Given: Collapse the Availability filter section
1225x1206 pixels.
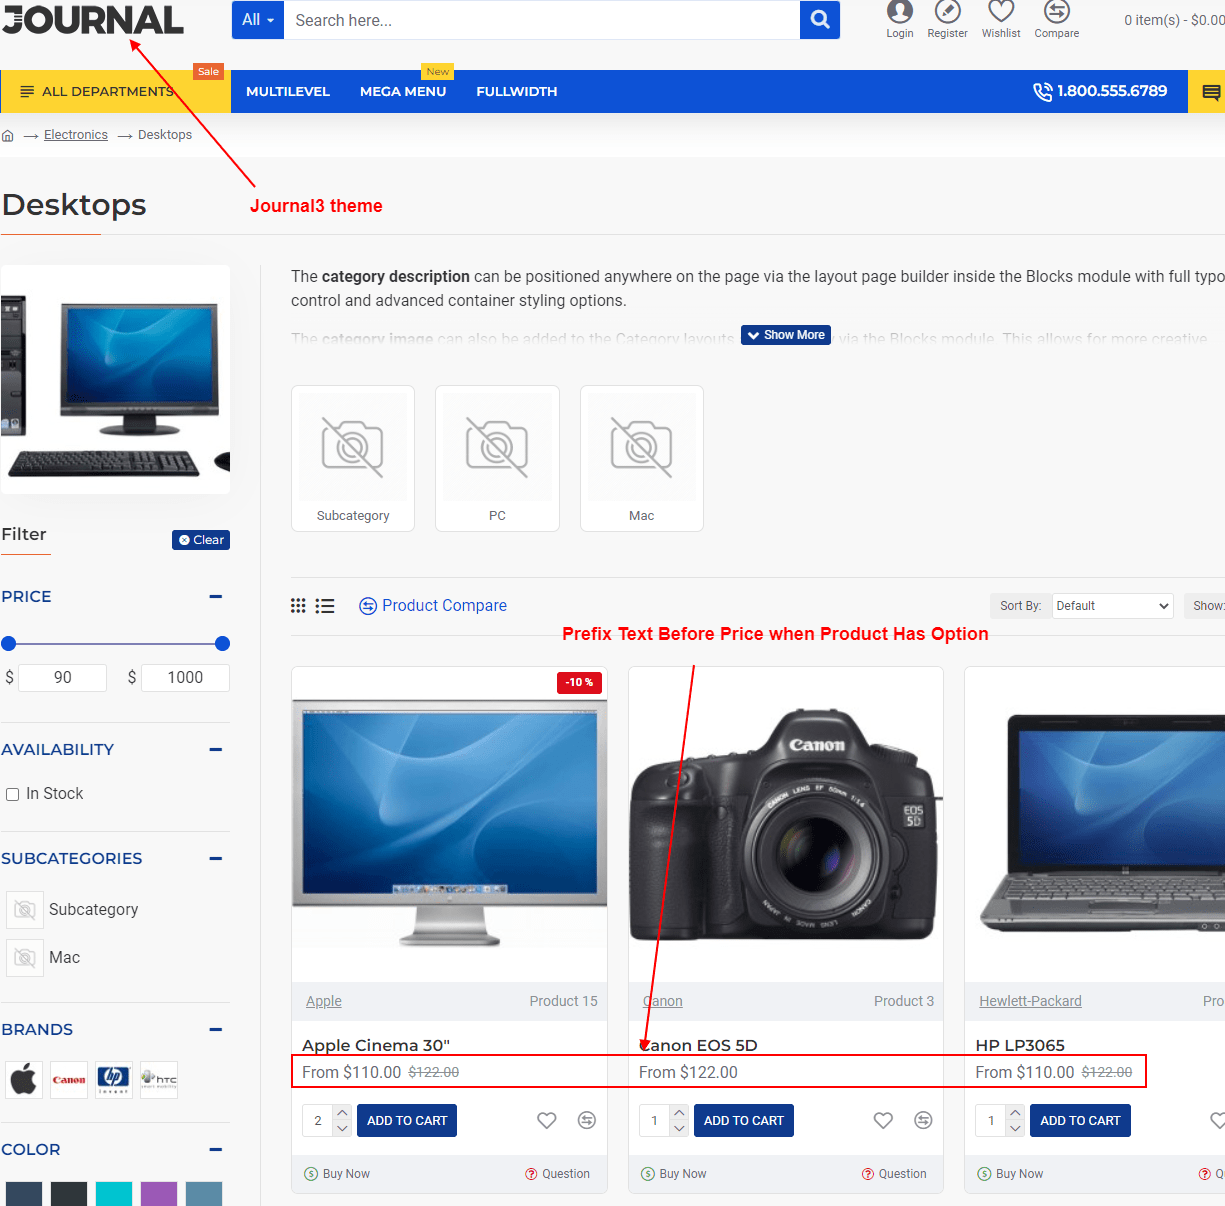Looking at the screenshot, I should click(x=216, y=750).
